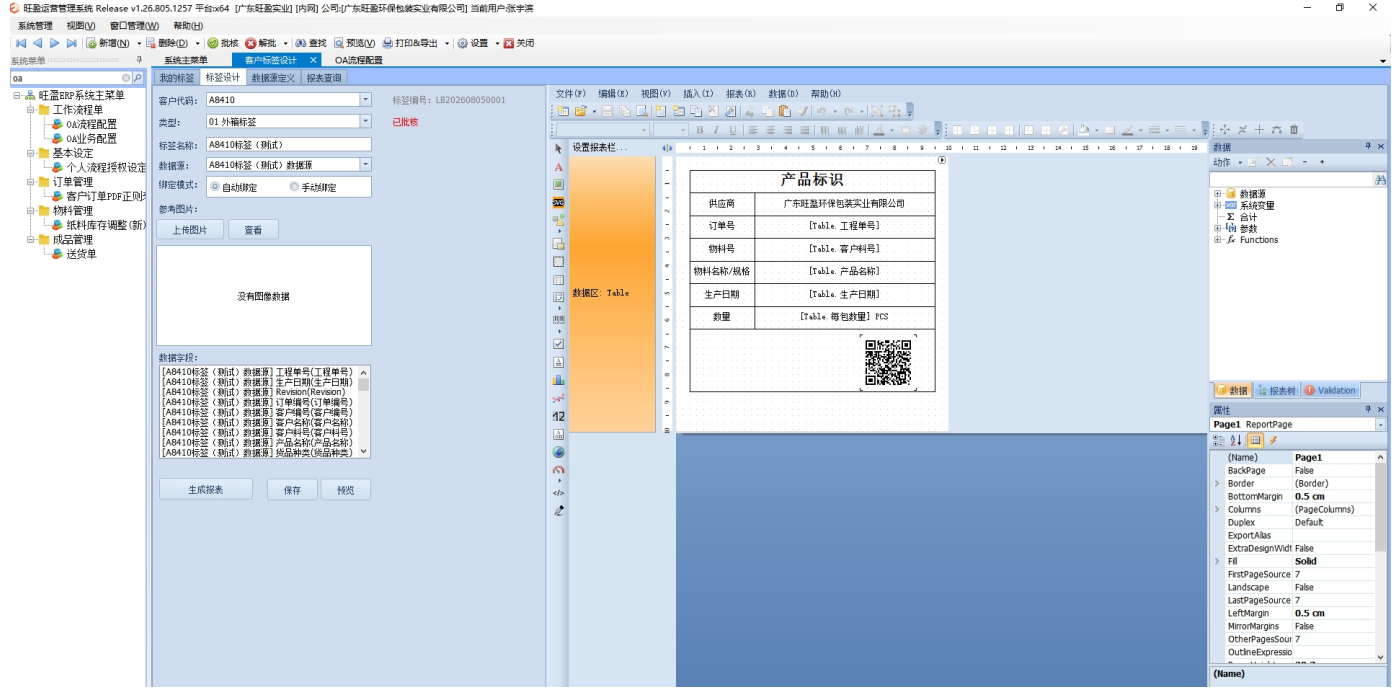Open 预览 preview from main toolbar
1394x689 pixels.
pos(355,43)
